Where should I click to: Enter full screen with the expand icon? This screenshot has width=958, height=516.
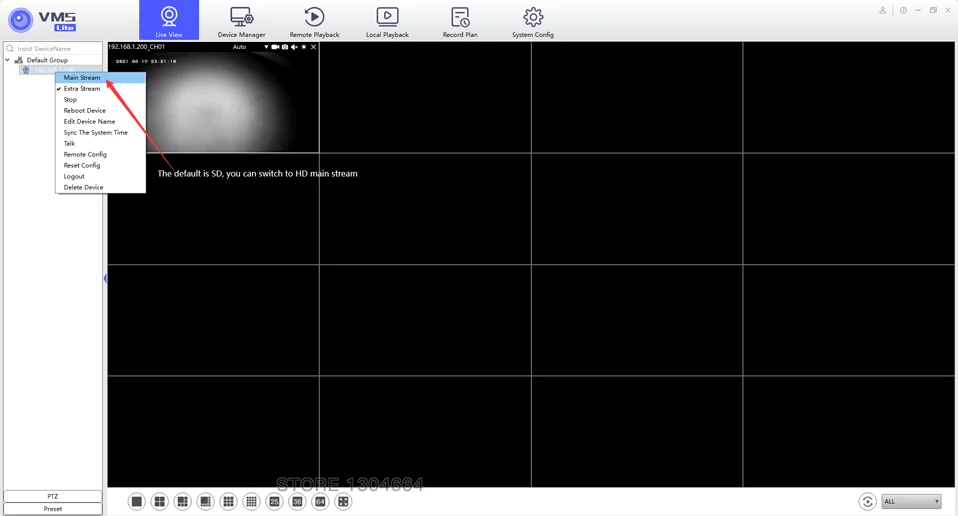point(343,501)
